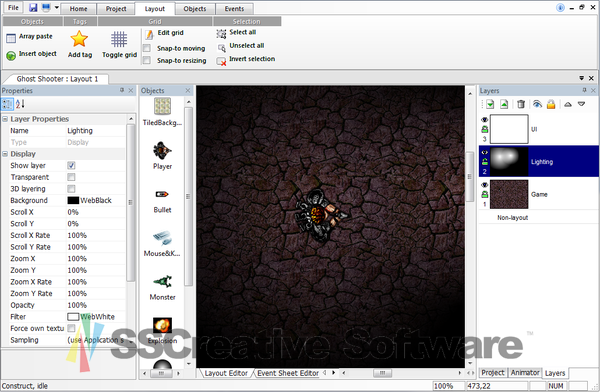Image resolution: width=600 pixels, height=392 pixels.
Task: Enable Snap-to resizing checkbox
Action: click(x=147, y=60)
